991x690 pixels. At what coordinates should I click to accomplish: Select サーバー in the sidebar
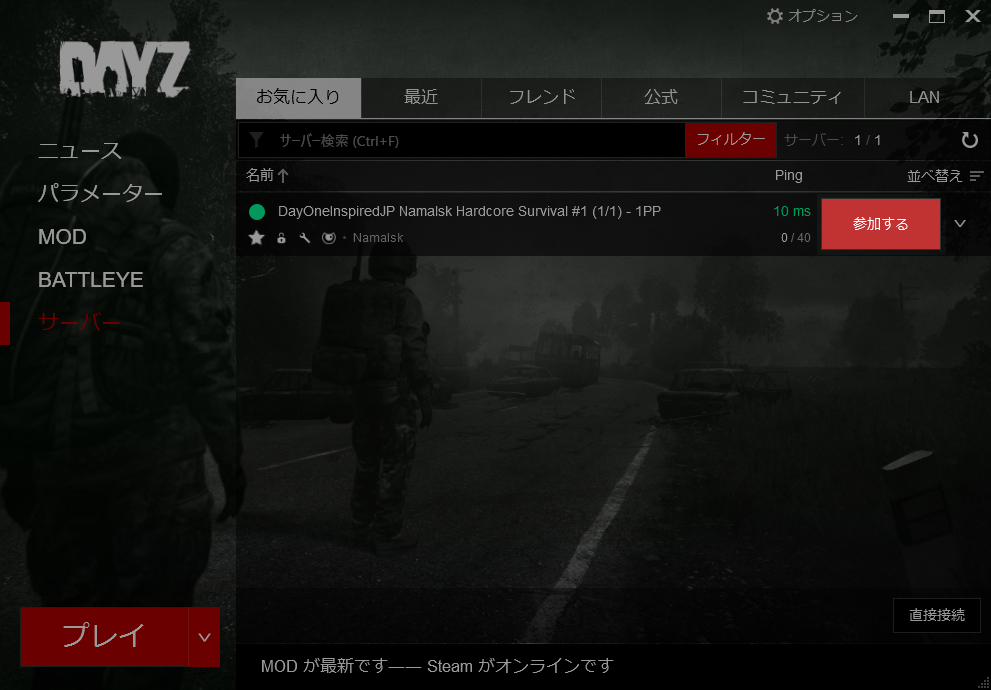tap(80, 323)
